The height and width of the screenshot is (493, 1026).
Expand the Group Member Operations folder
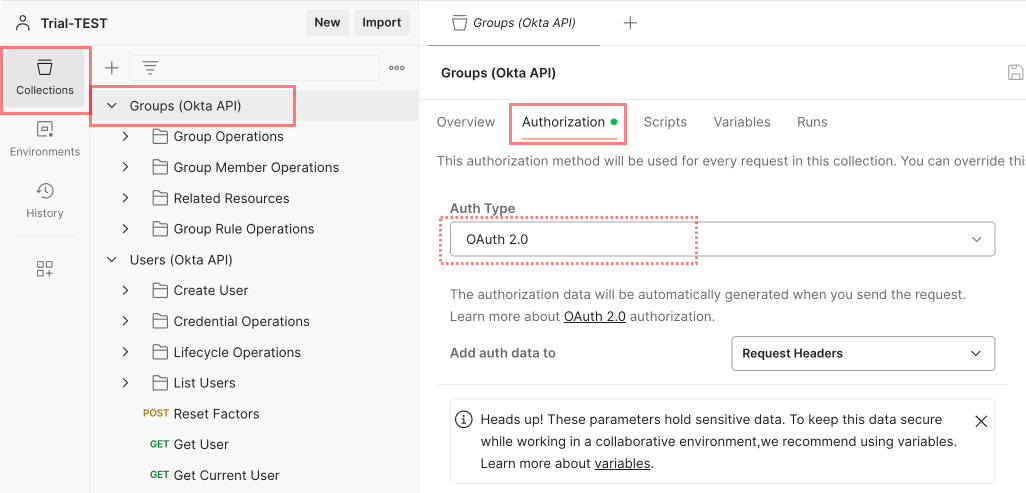tap(125, 167)
